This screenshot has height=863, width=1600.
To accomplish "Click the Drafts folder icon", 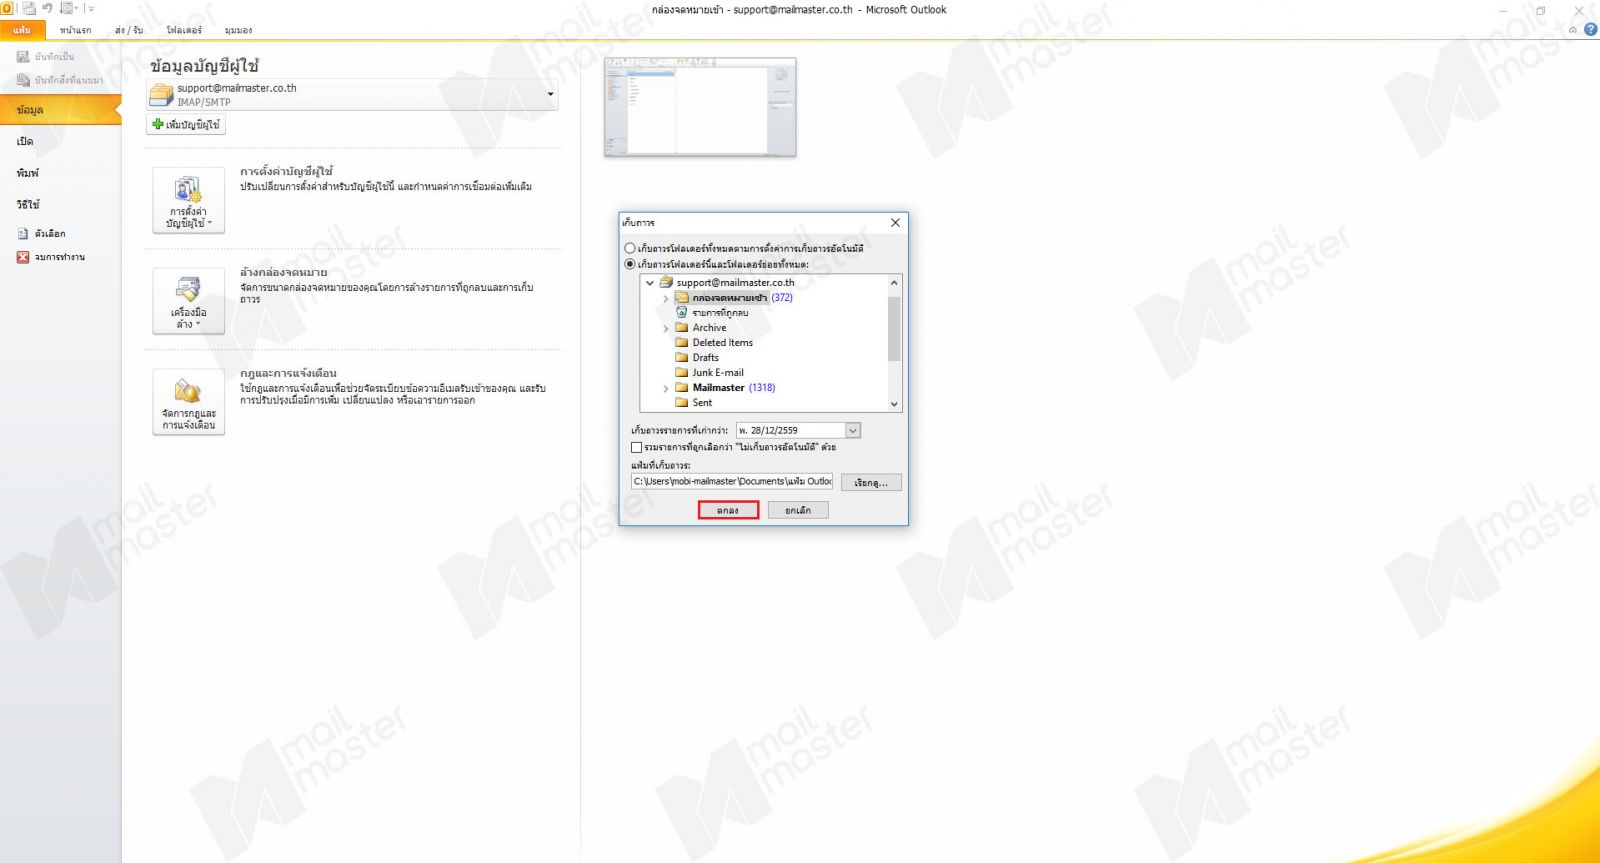I will coord(682,358).
